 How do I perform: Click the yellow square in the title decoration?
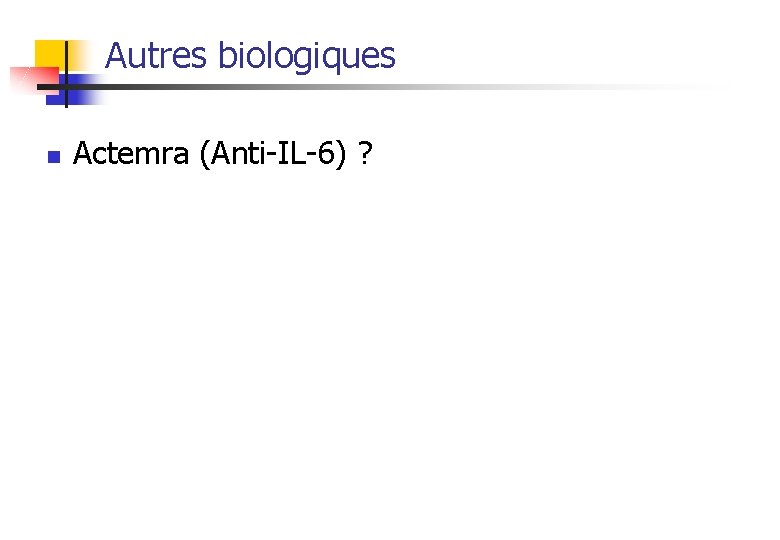(x=50, y=54)
